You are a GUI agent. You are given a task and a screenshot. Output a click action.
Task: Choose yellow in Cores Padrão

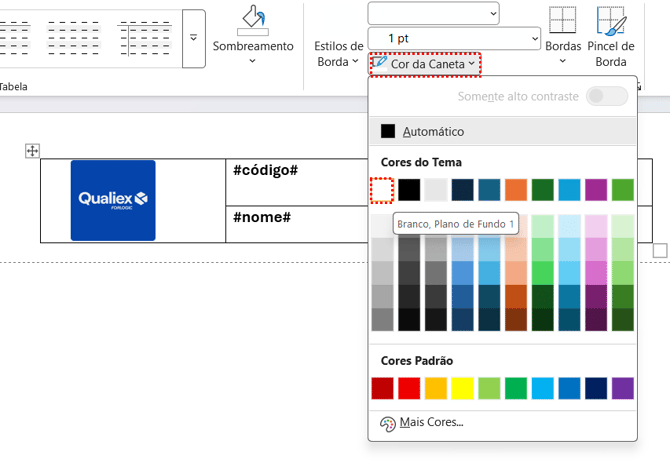[462, 388]
